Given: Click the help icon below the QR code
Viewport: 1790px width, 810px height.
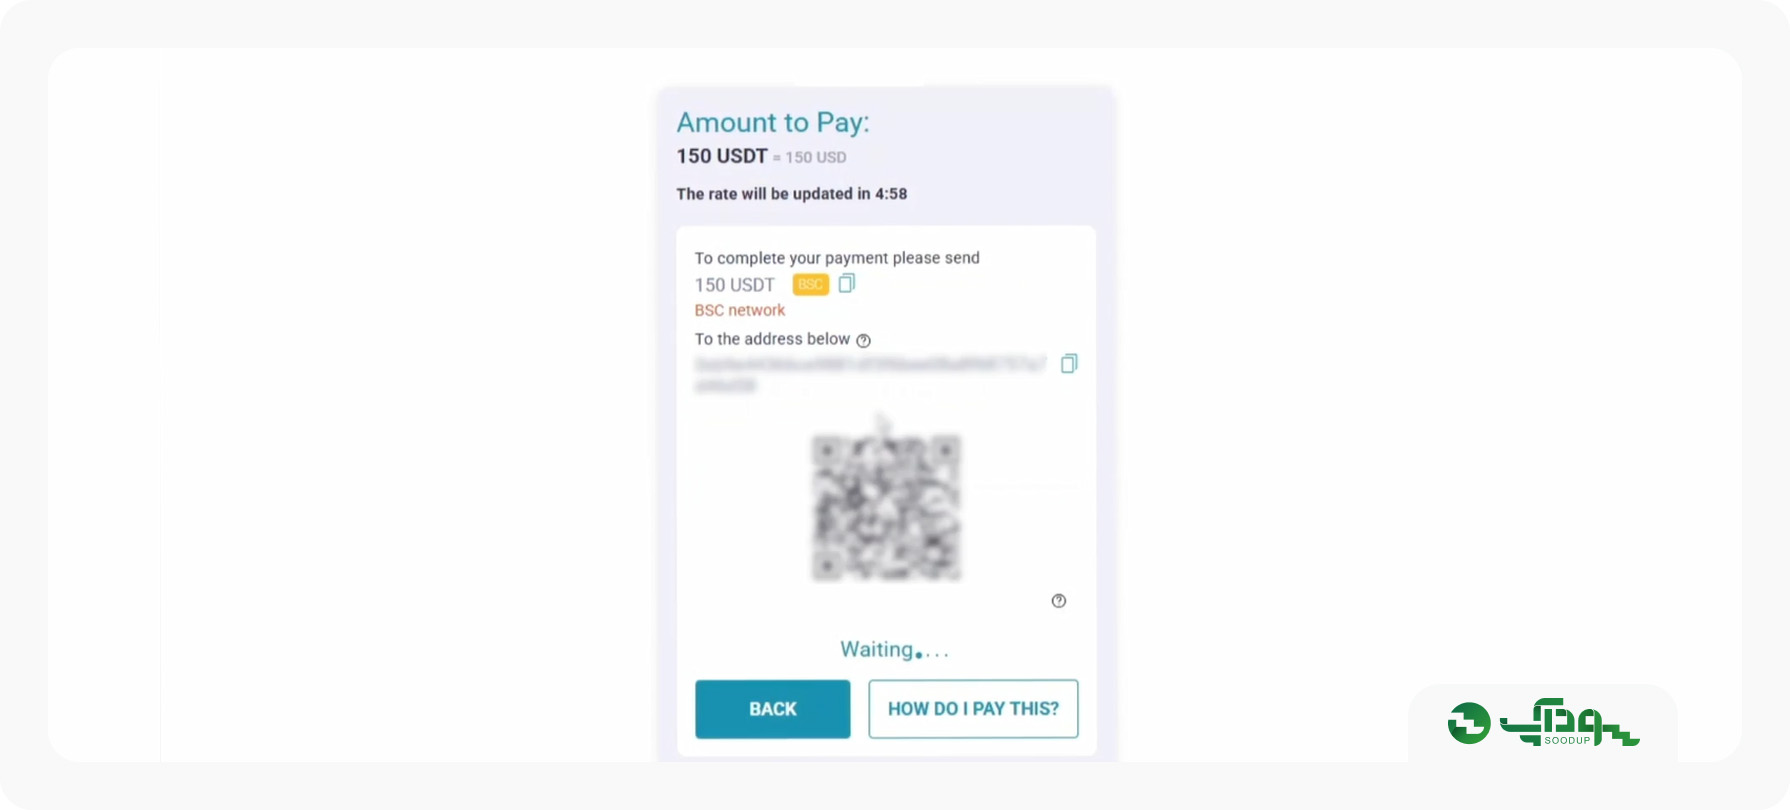Looking at the screenshot, I should coord(1059,601).
